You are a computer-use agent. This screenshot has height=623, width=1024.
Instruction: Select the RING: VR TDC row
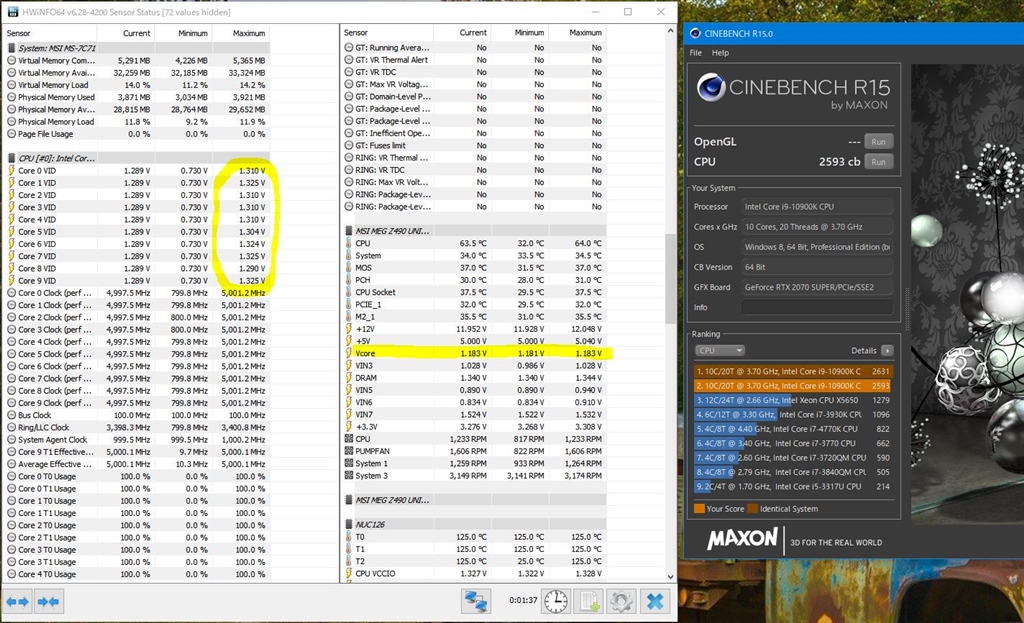(x=474, y=170)
